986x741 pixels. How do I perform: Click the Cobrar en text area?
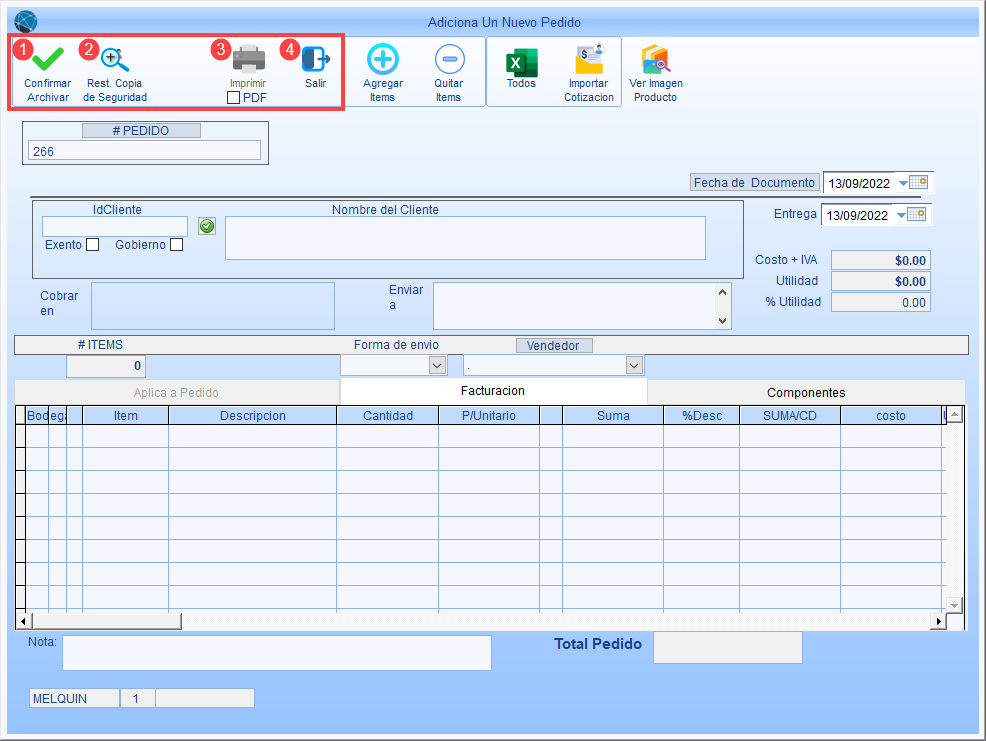(x=213, y=306)
